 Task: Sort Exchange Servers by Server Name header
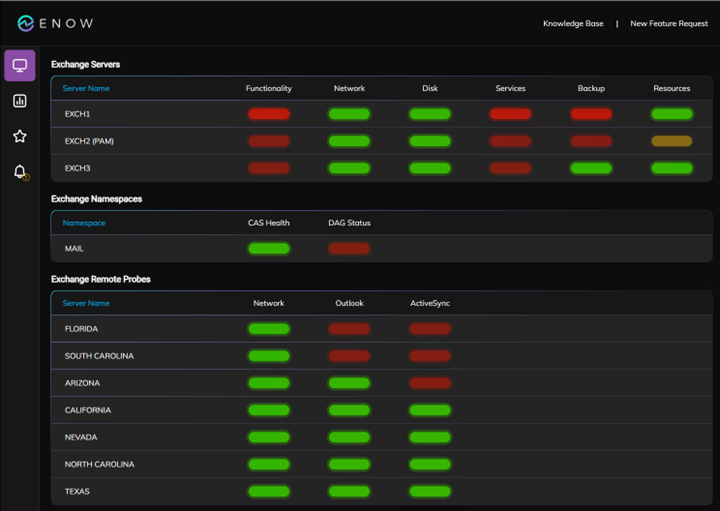[86, 88]
